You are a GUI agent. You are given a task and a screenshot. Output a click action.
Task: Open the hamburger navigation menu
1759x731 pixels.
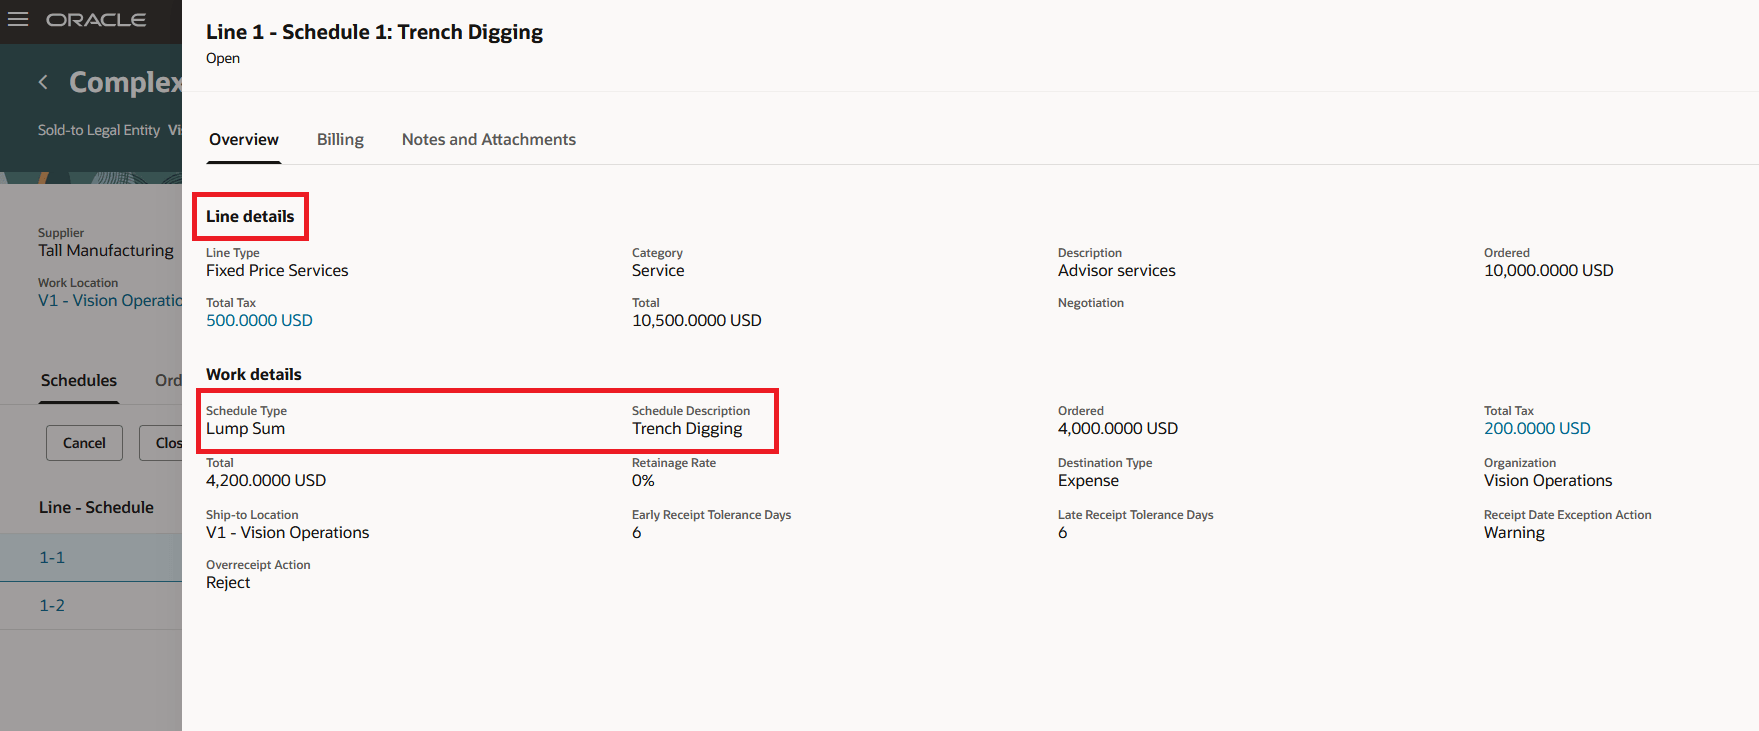coord(18,20)
